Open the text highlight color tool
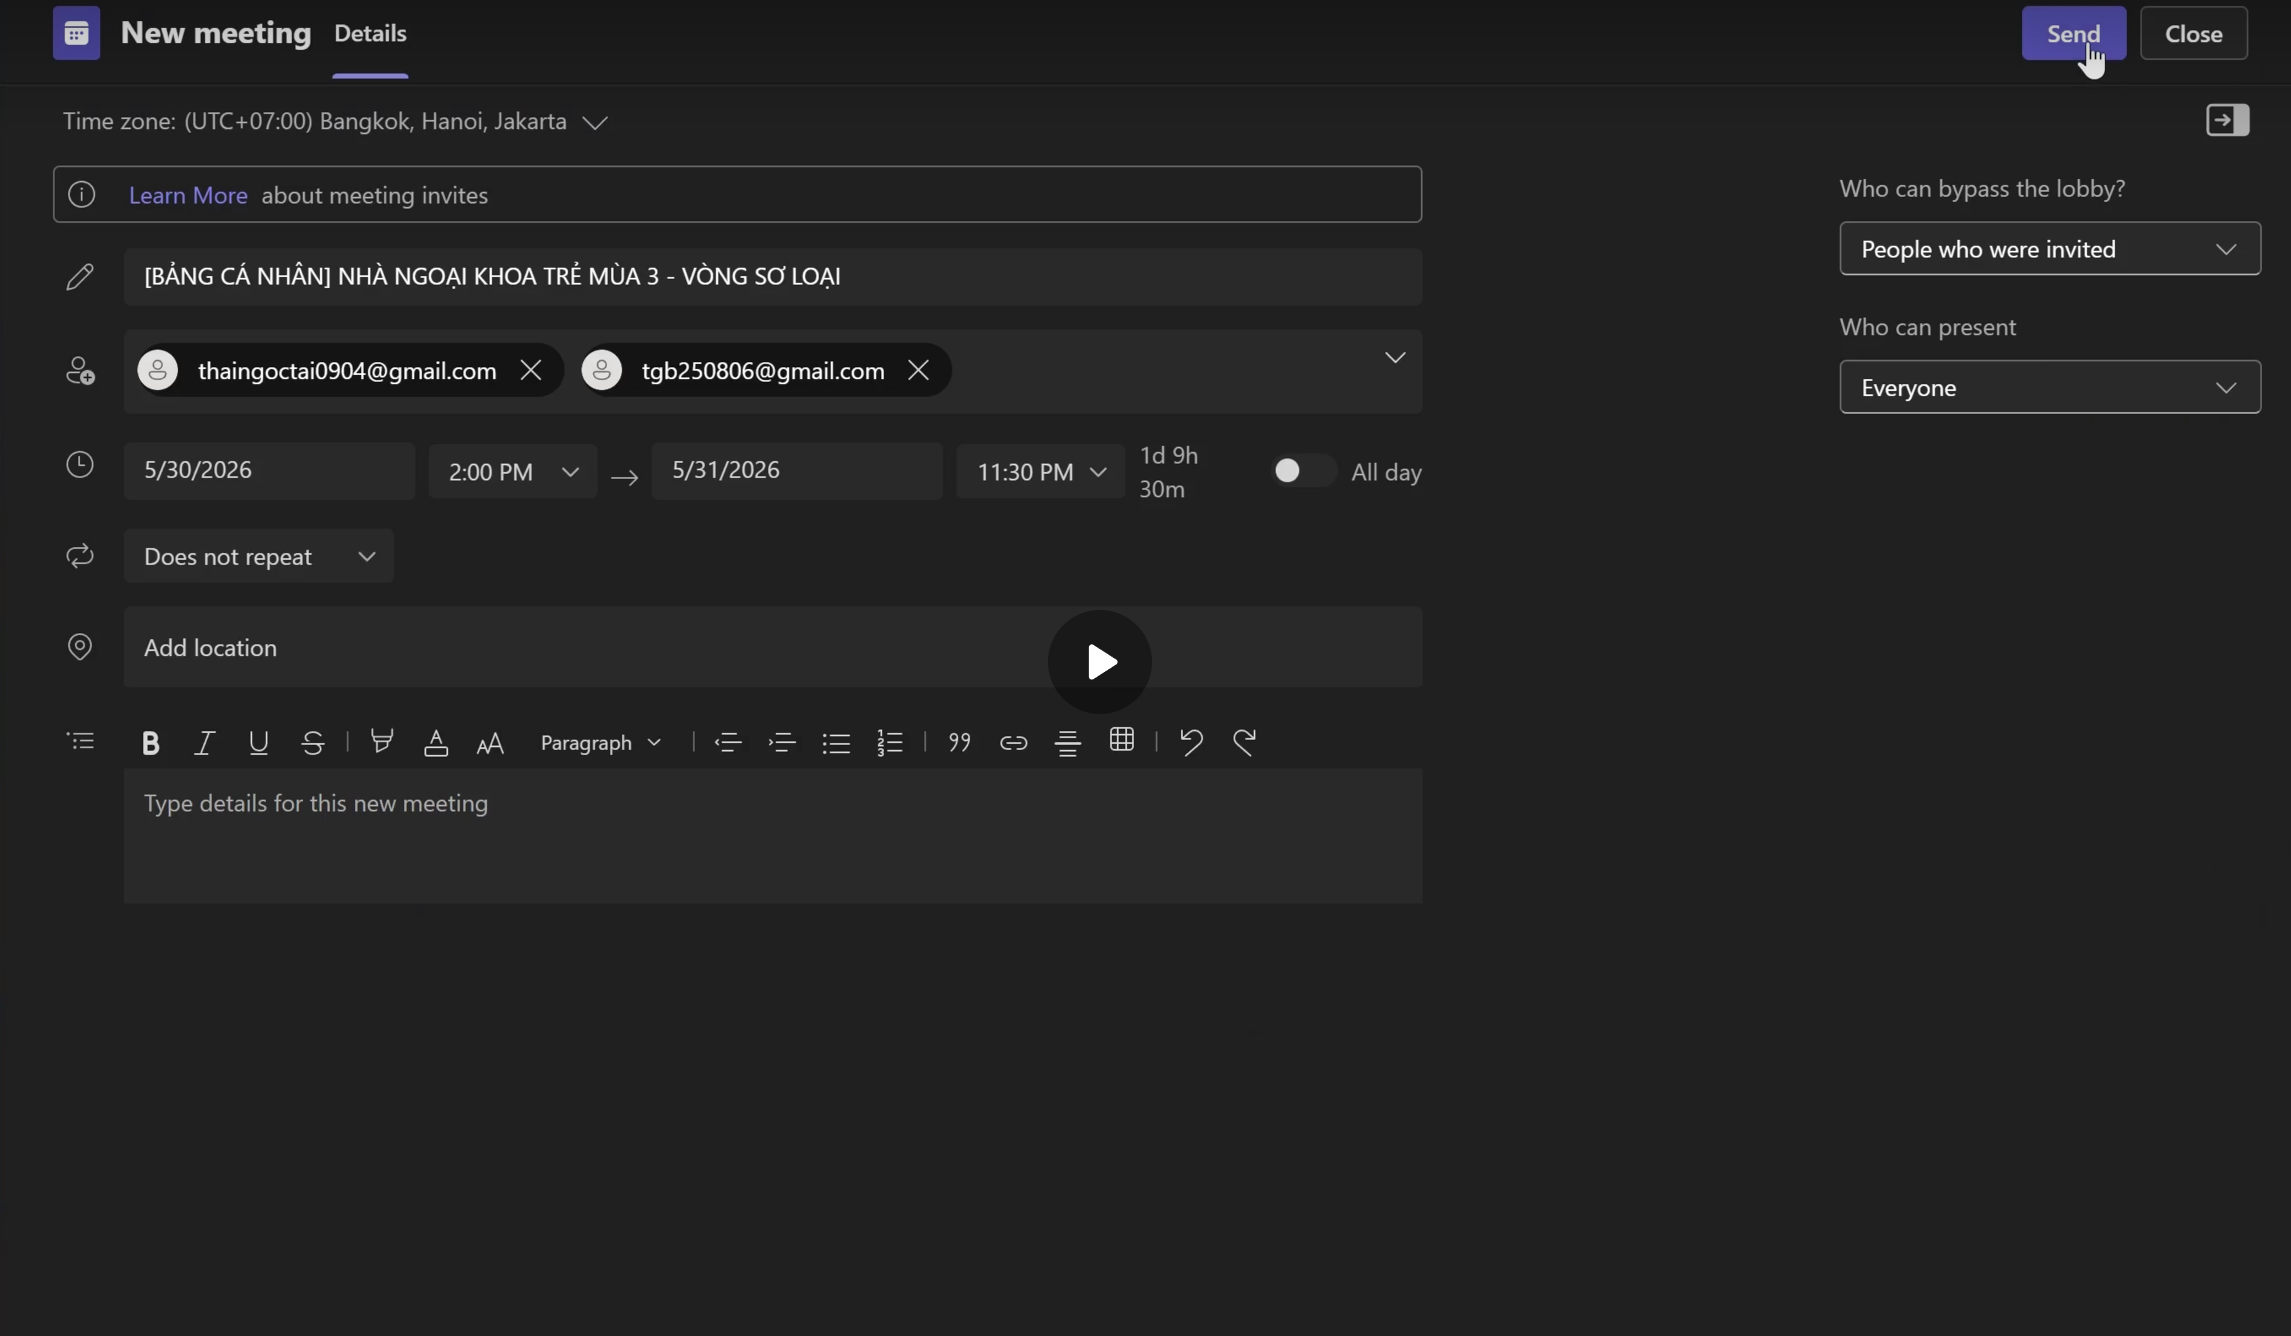The image size is (2291, 1336). (x=381, y=742)
